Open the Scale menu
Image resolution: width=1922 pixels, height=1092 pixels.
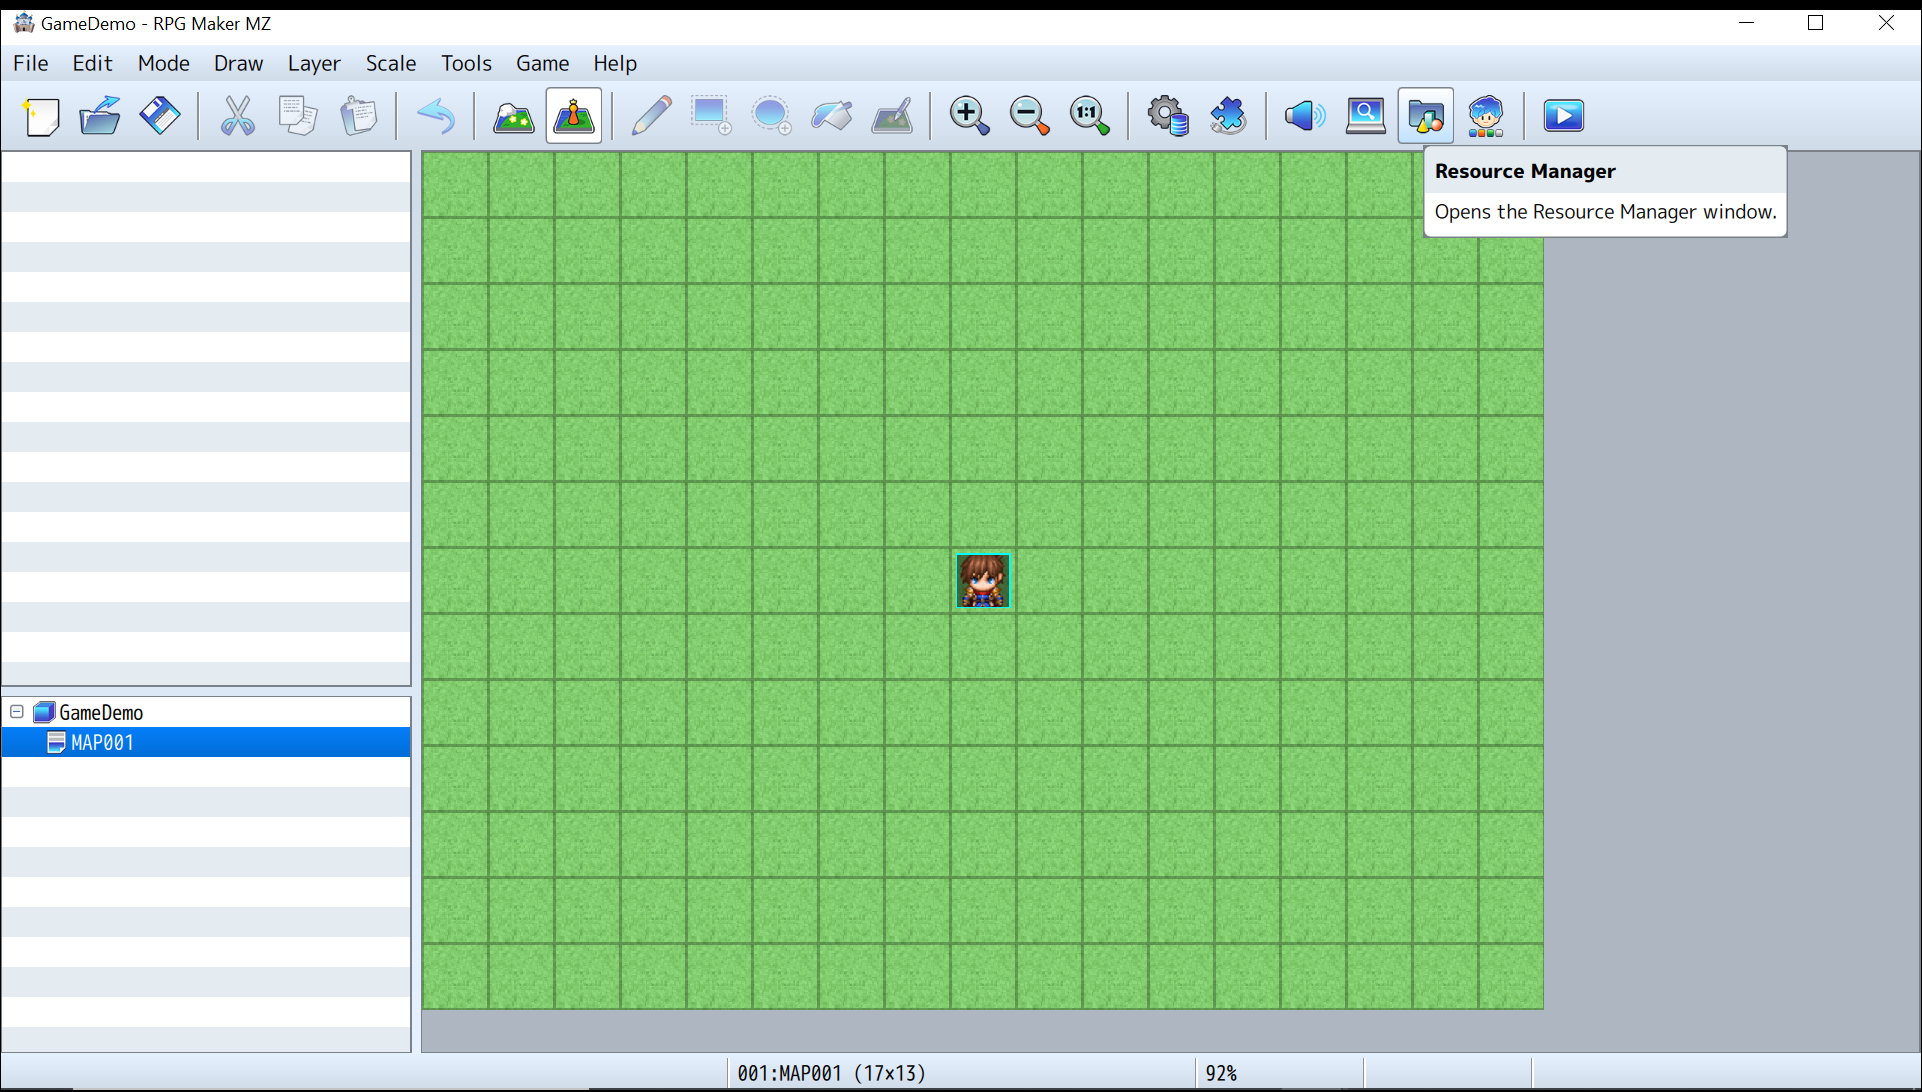coord(390,63)
